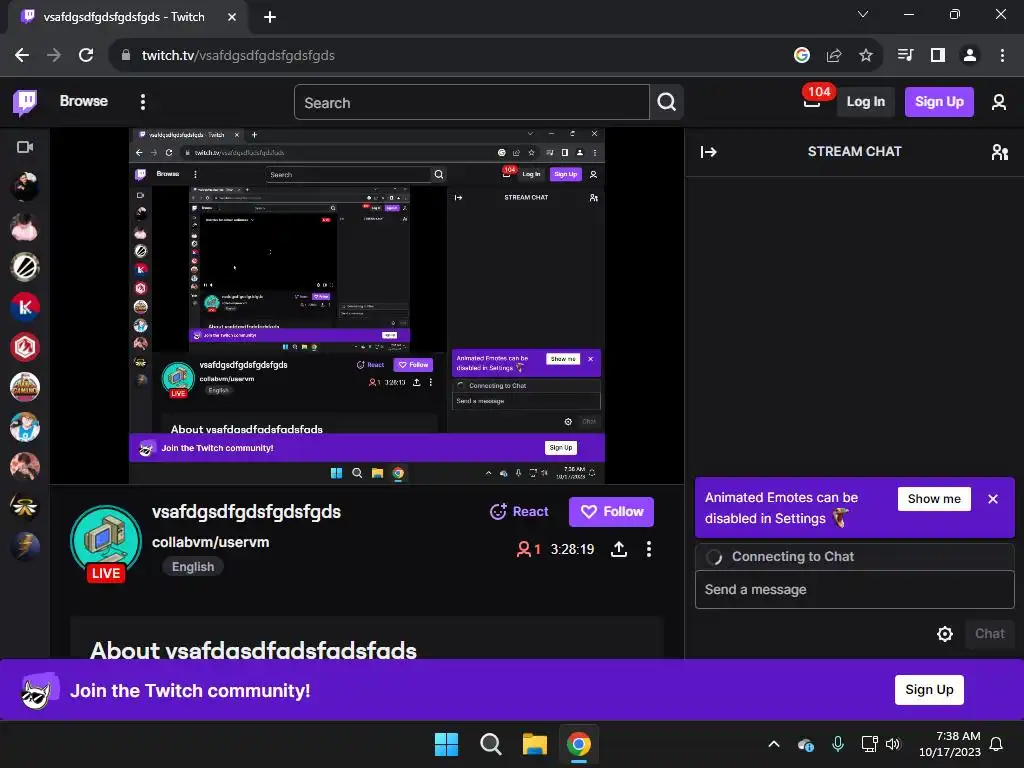Screen dimensions: 1024x768
Task: Open the chat community users list icon
Action: (1000, 152)
